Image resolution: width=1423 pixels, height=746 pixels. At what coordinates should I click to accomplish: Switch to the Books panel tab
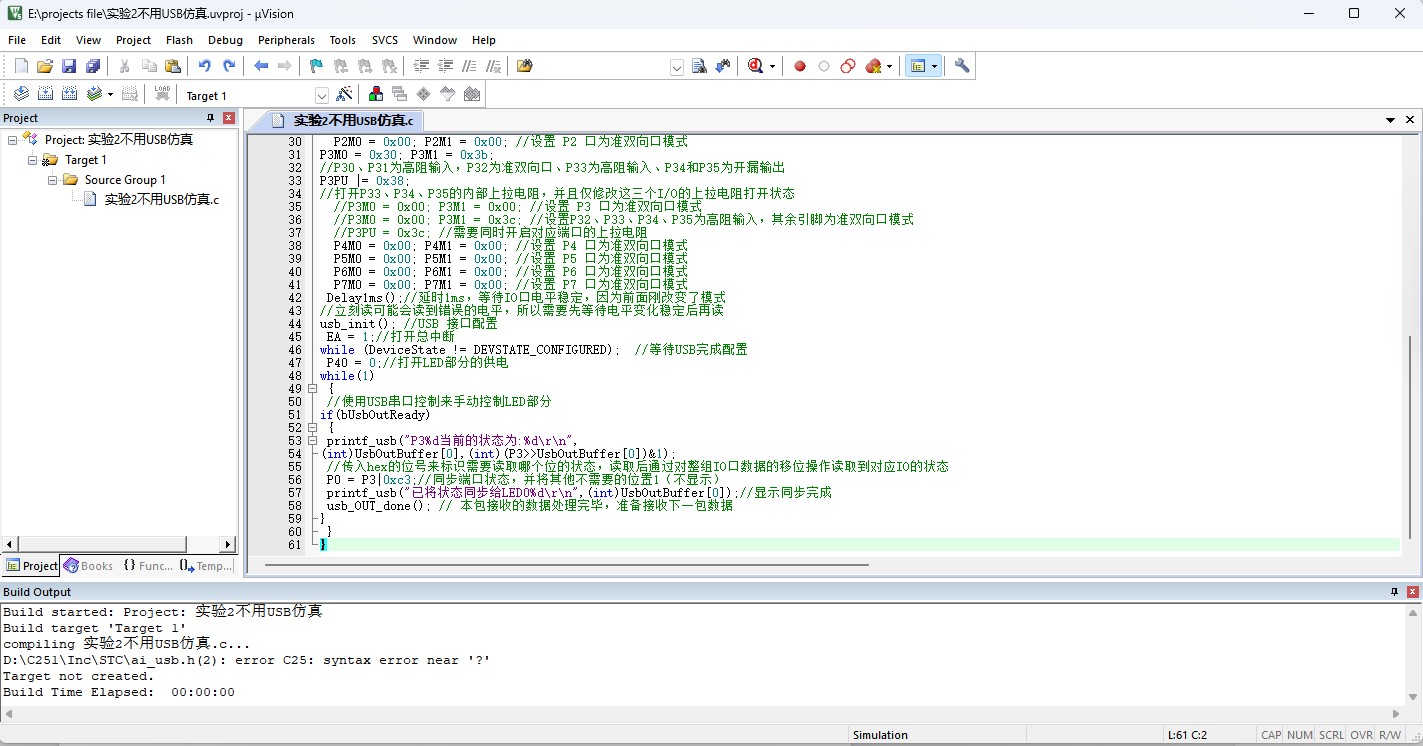pos(89,566)
